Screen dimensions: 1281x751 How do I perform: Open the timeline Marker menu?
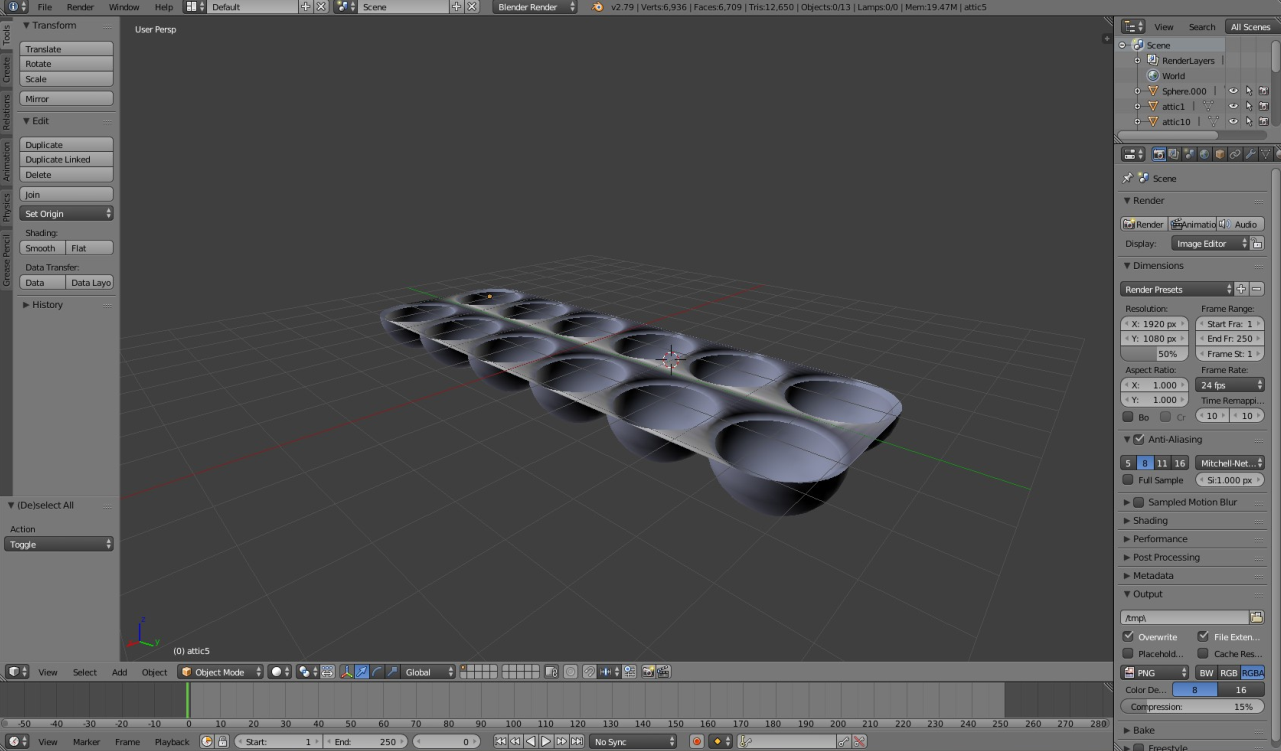tap(86, 742)
